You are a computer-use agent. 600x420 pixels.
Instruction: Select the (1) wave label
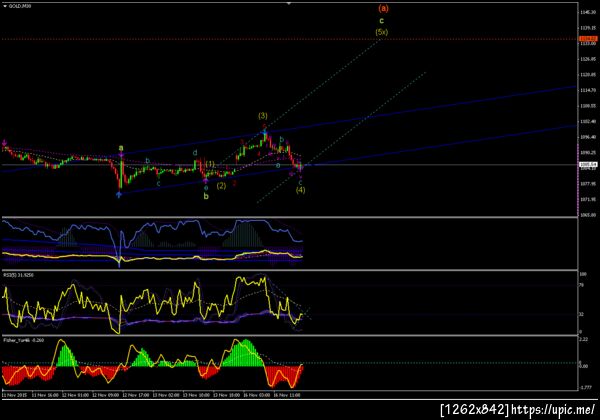pyautogui.click(x=210, y=164)
